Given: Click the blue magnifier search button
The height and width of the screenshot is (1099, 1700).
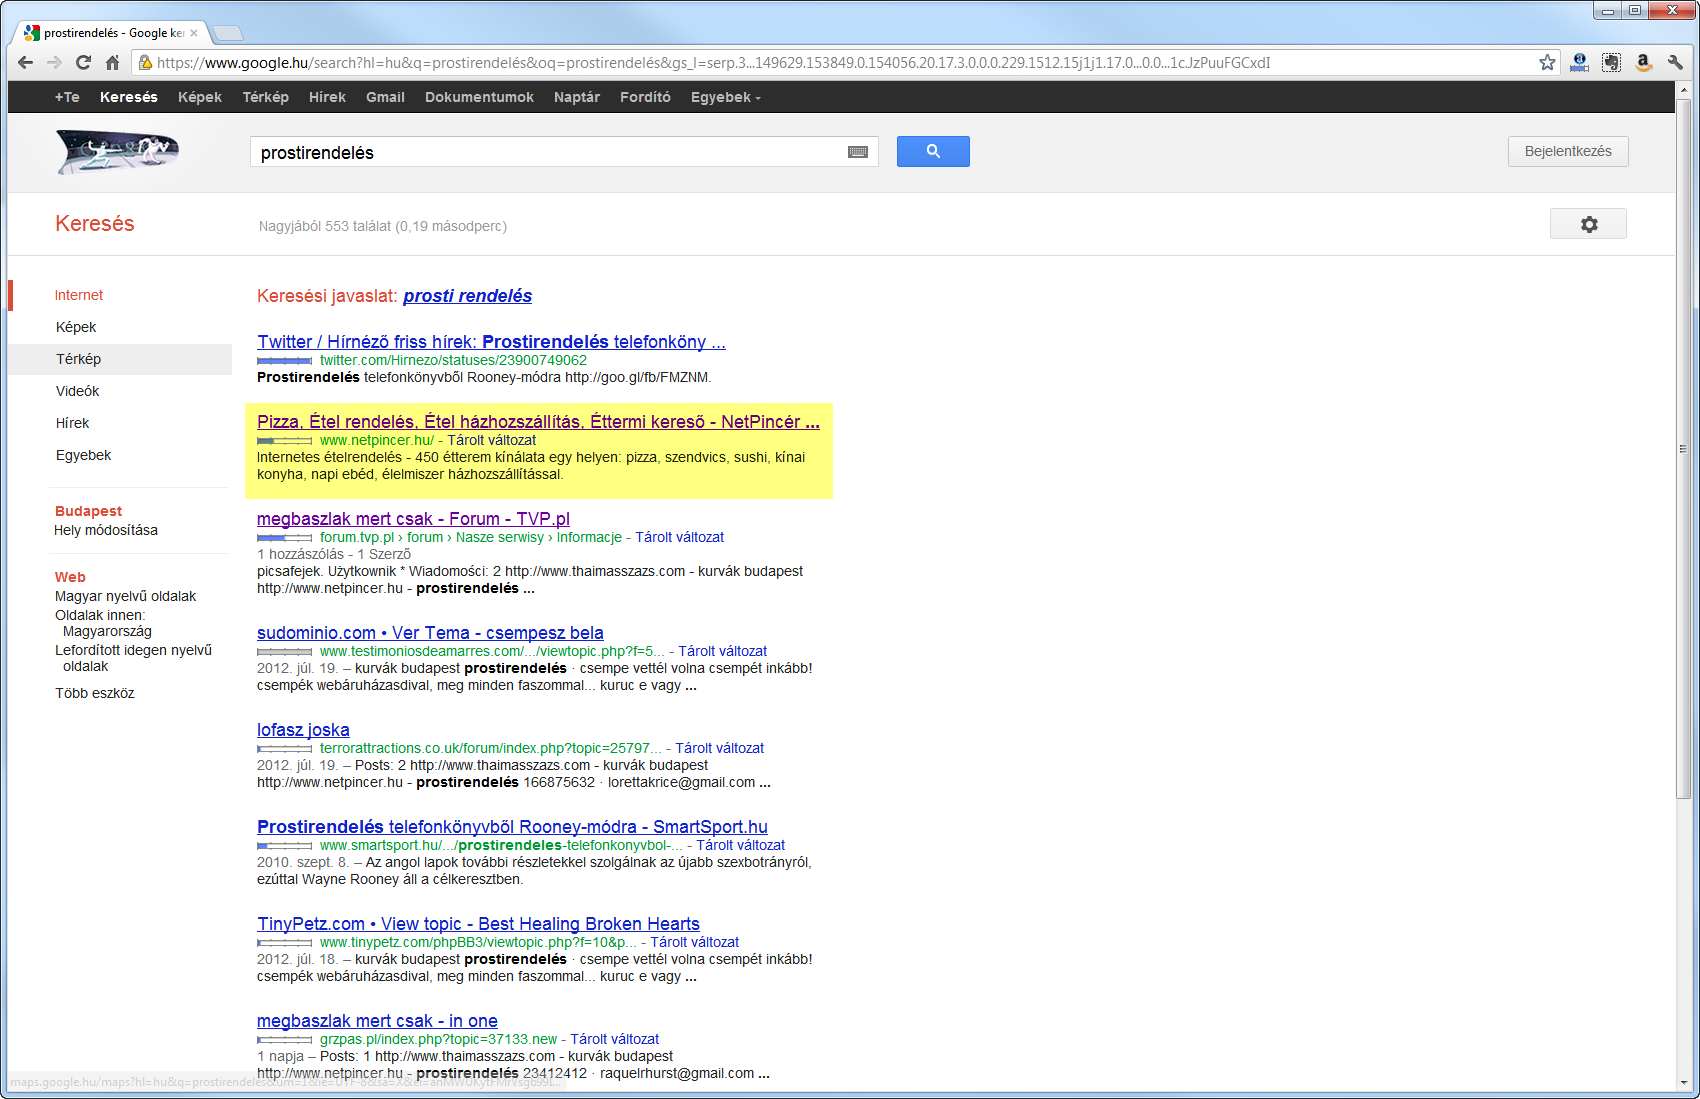Looking at the screenshot, I should pos(933,151).
